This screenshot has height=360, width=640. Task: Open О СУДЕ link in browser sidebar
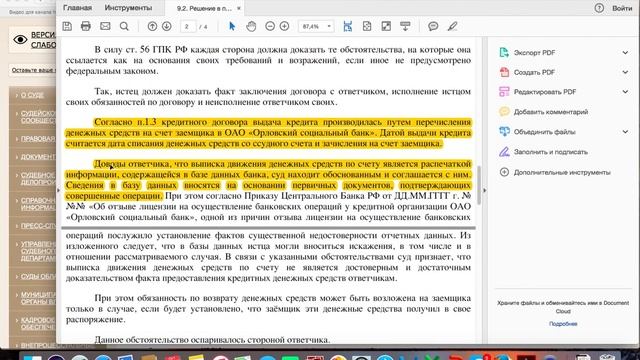pyautogui.click(x=32, y=95)
